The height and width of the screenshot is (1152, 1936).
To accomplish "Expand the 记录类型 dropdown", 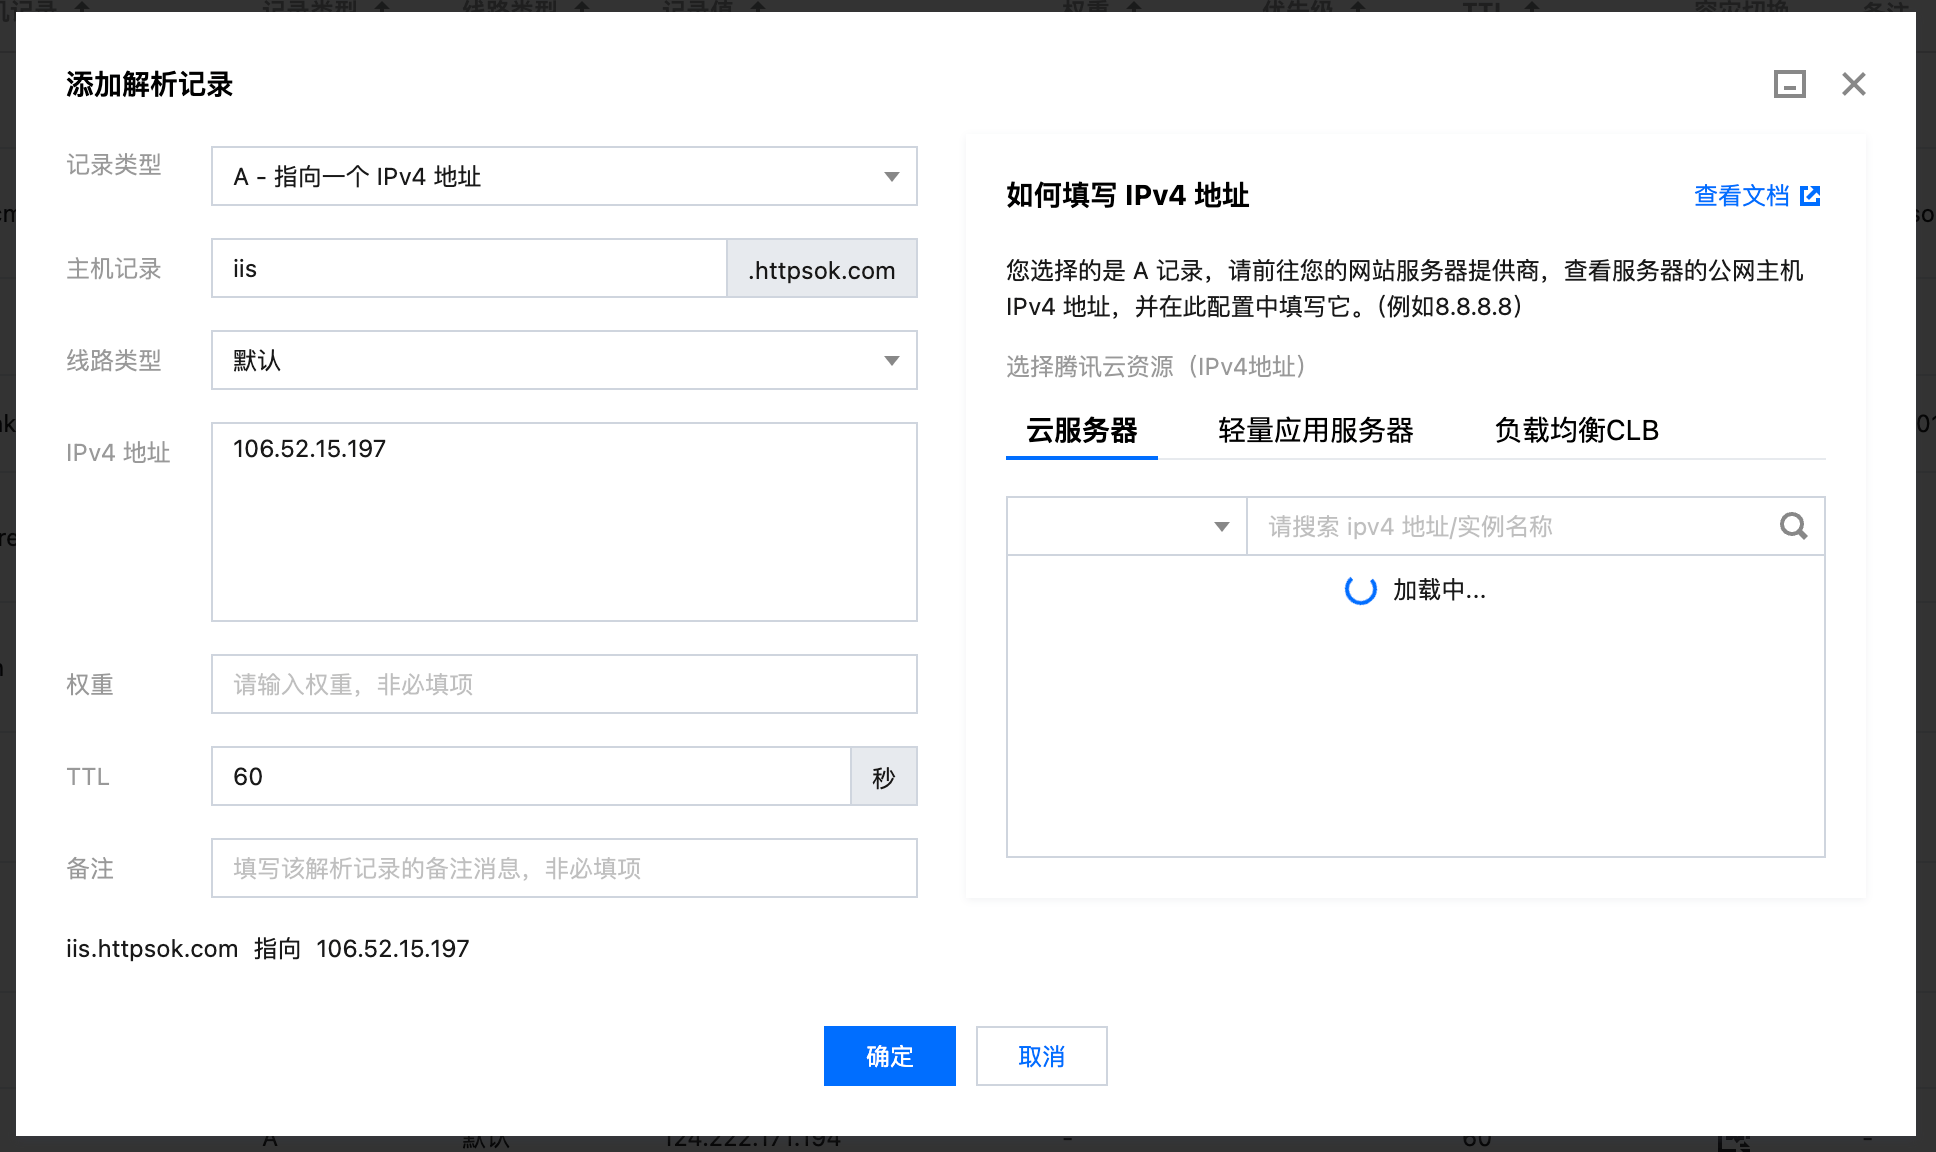I will 564,177.
